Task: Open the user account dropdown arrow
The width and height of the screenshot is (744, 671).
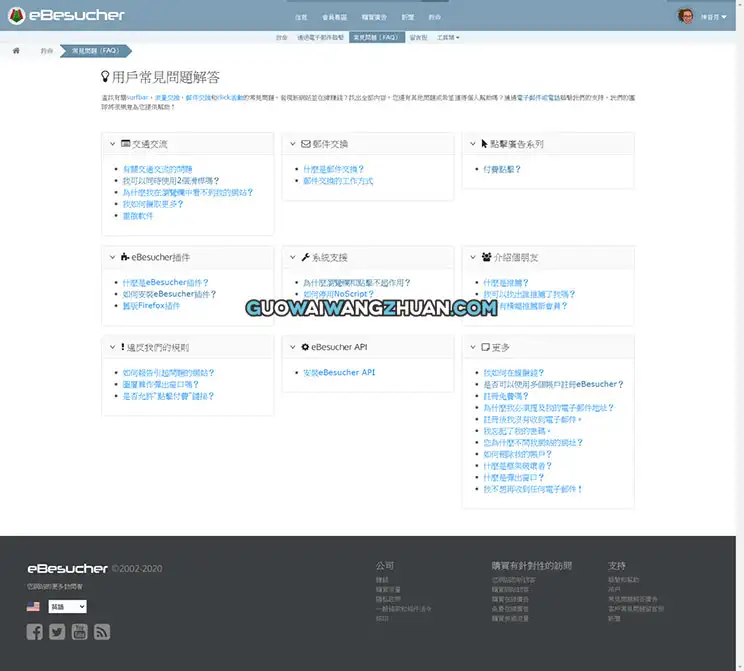Action: pyautogui.click(x=724, y=17)
